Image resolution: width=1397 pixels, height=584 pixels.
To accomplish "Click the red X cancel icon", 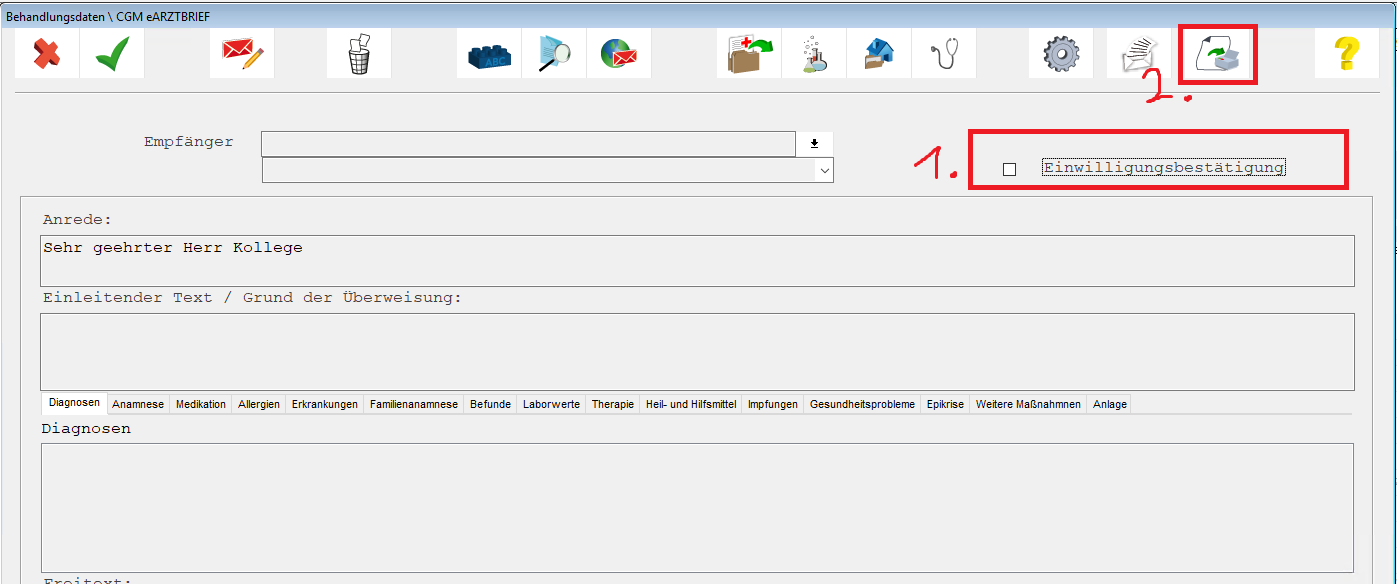I will point(47,53).
